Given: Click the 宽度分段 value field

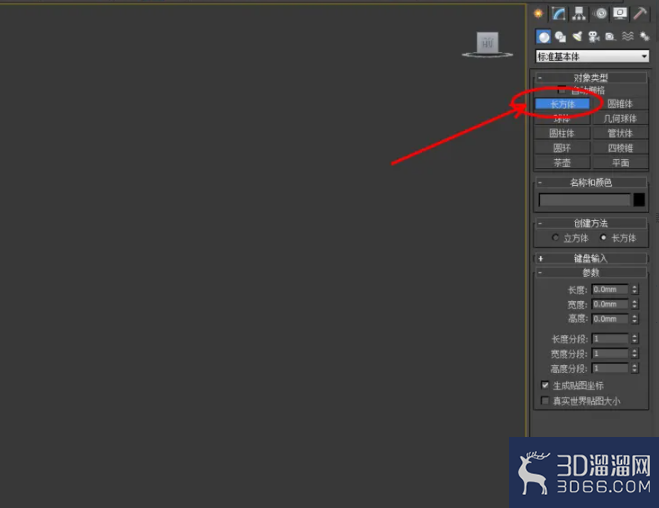Looking at the screenshot, I should (610, 353).
